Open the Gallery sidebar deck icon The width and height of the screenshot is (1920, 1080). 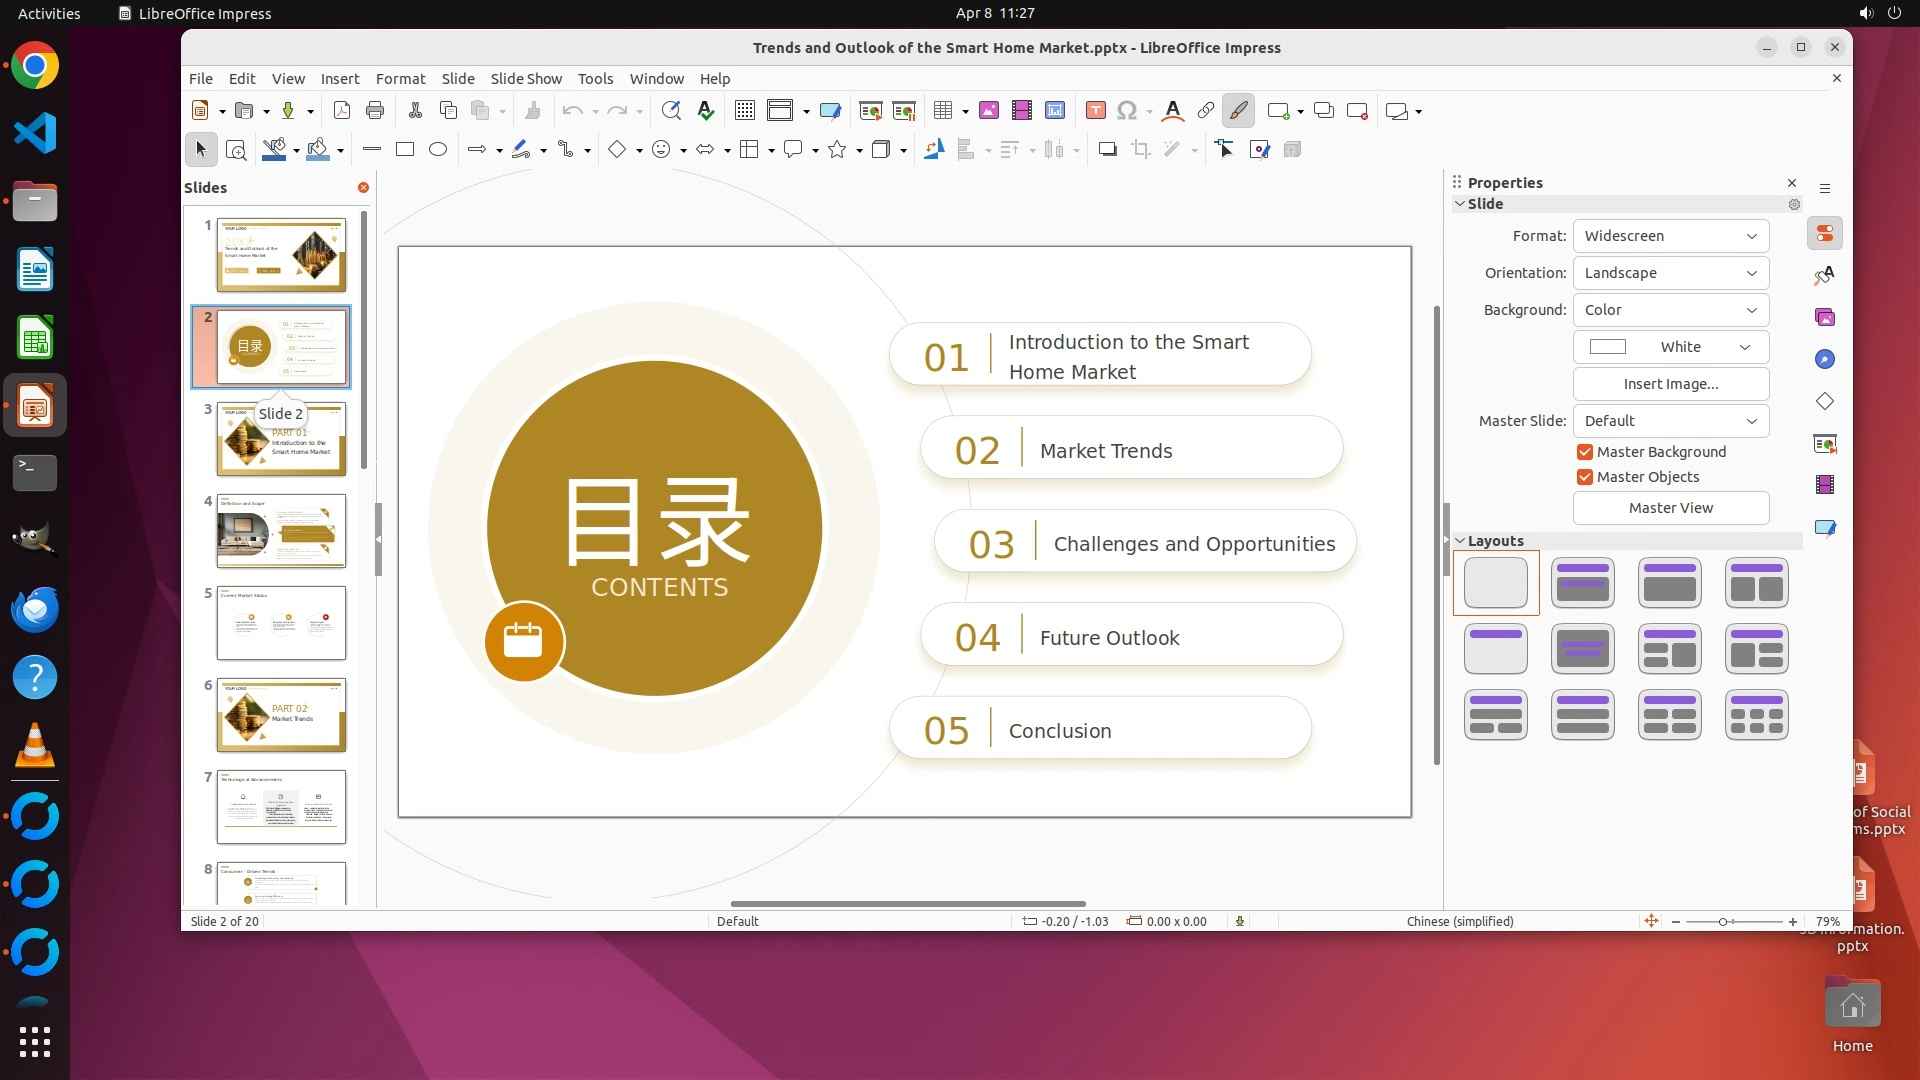point(1825,318)
